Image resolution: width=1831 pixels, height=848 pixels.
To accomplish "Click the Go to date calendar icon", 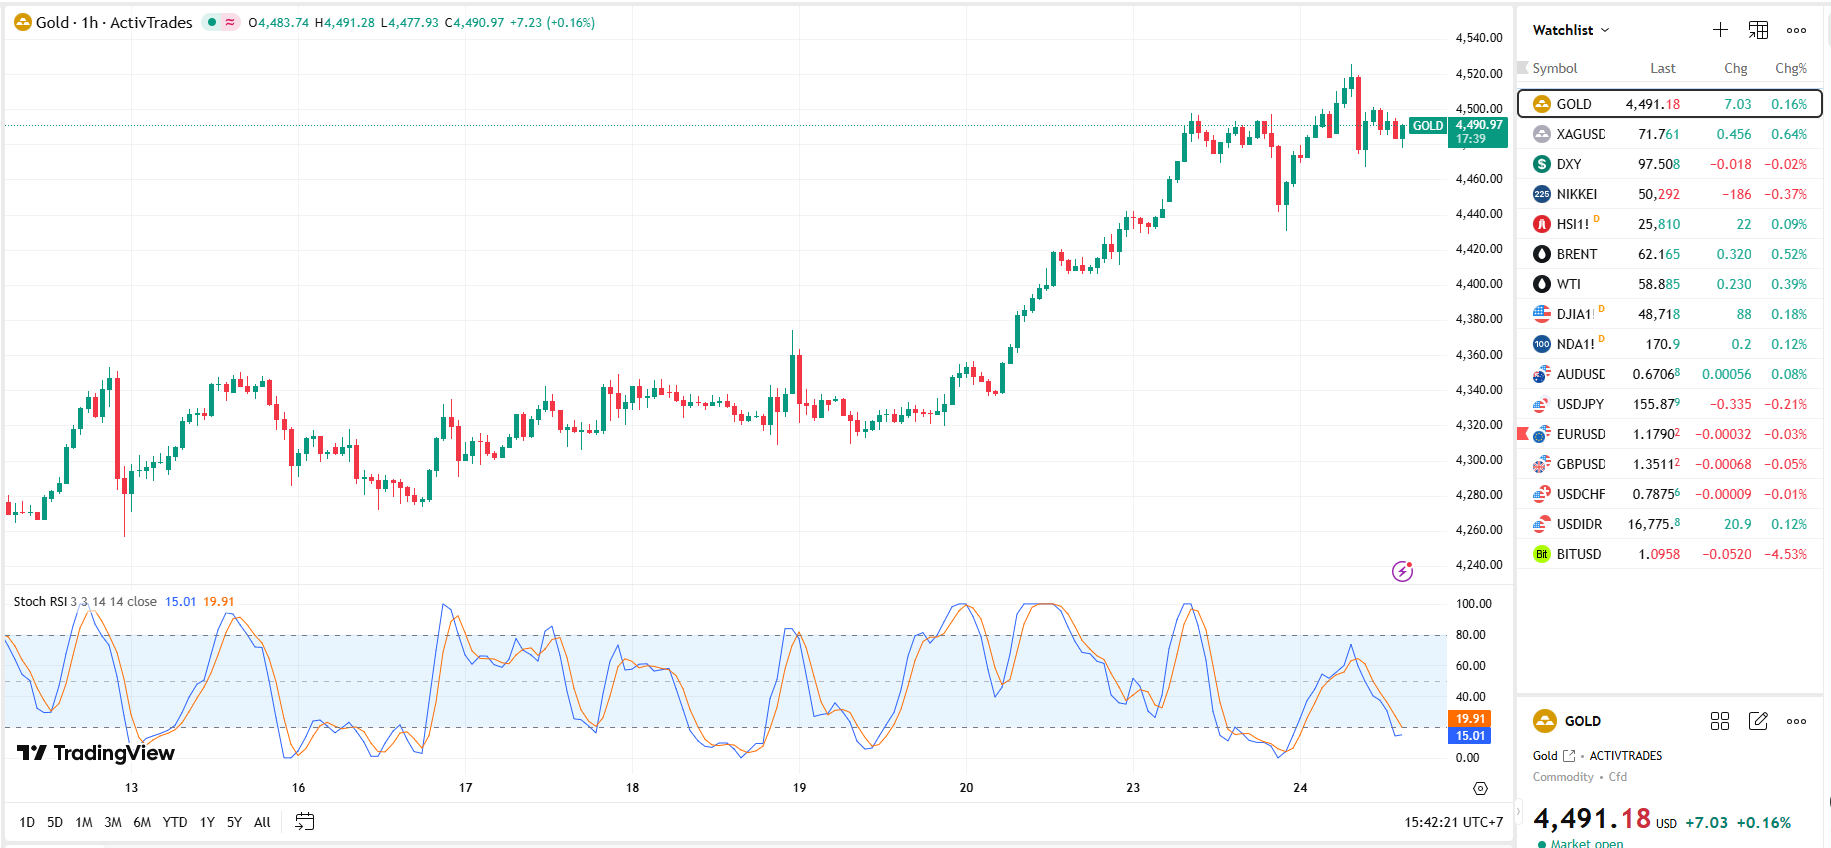I will tap(305, 822).
